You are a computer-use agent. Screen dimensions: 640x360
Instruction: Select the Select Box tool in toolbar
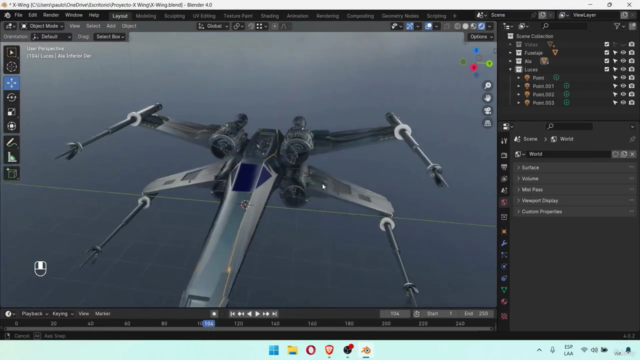pos(11,53)
